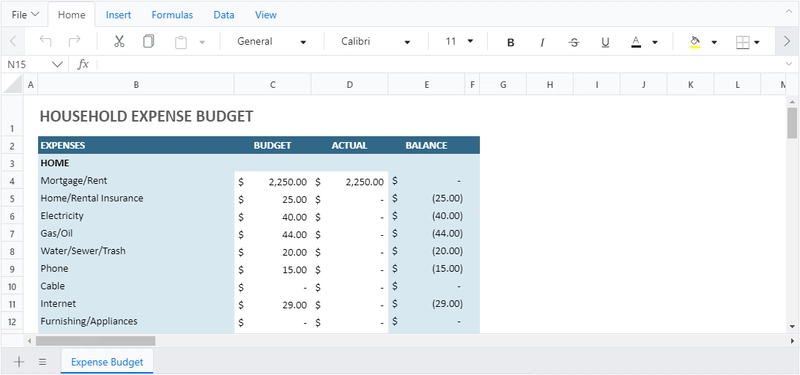Switch to the View tab
This screenshot has height=375, width=800.
coord(266,15)
